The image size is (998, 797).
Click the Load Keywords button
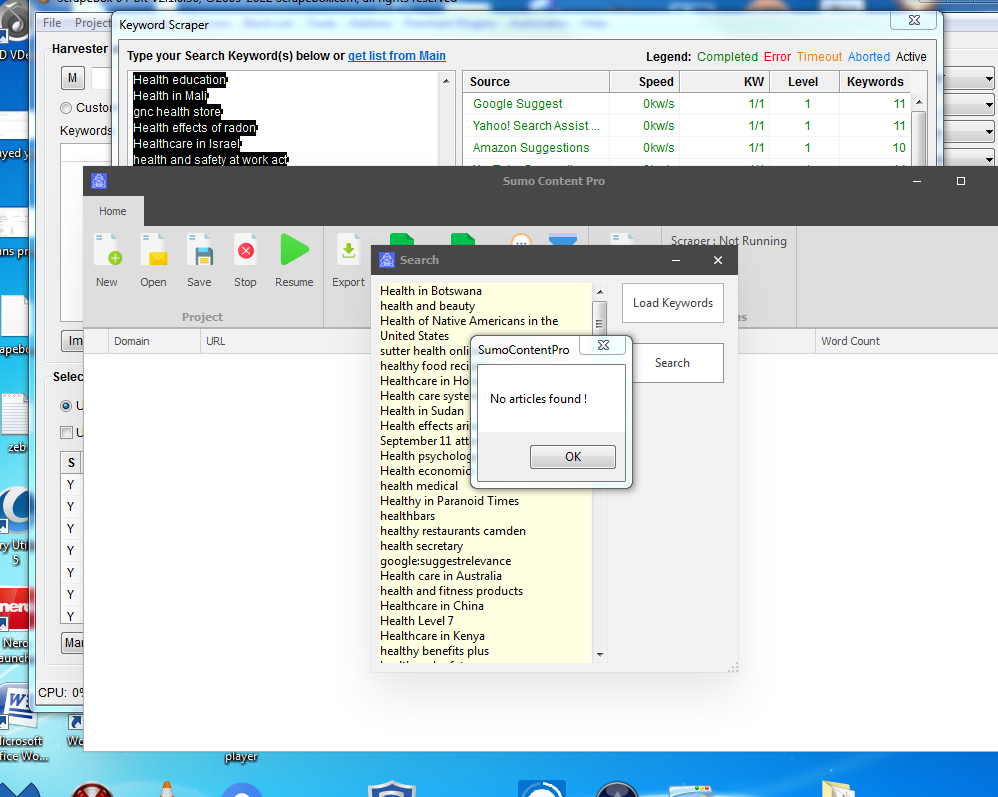pos(673,303)
